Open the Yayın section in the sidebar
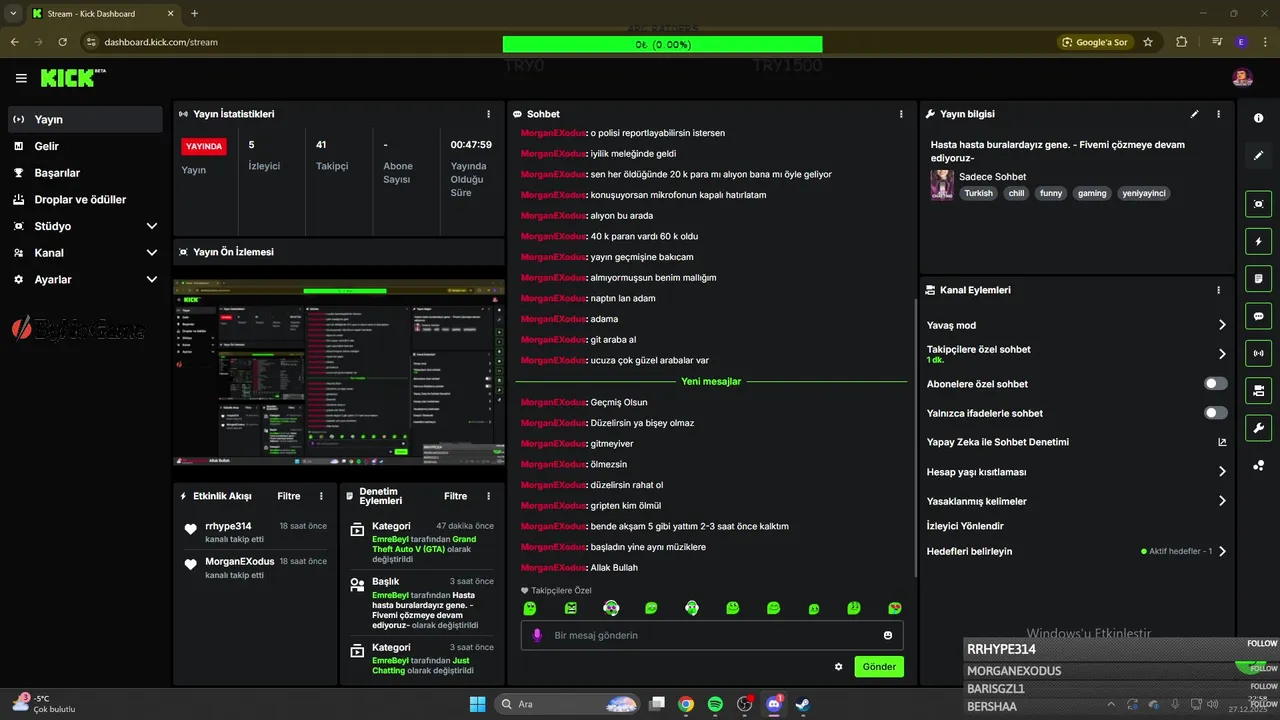The height and width of the screenshot is (720, 1280). [x=85, y=119]
